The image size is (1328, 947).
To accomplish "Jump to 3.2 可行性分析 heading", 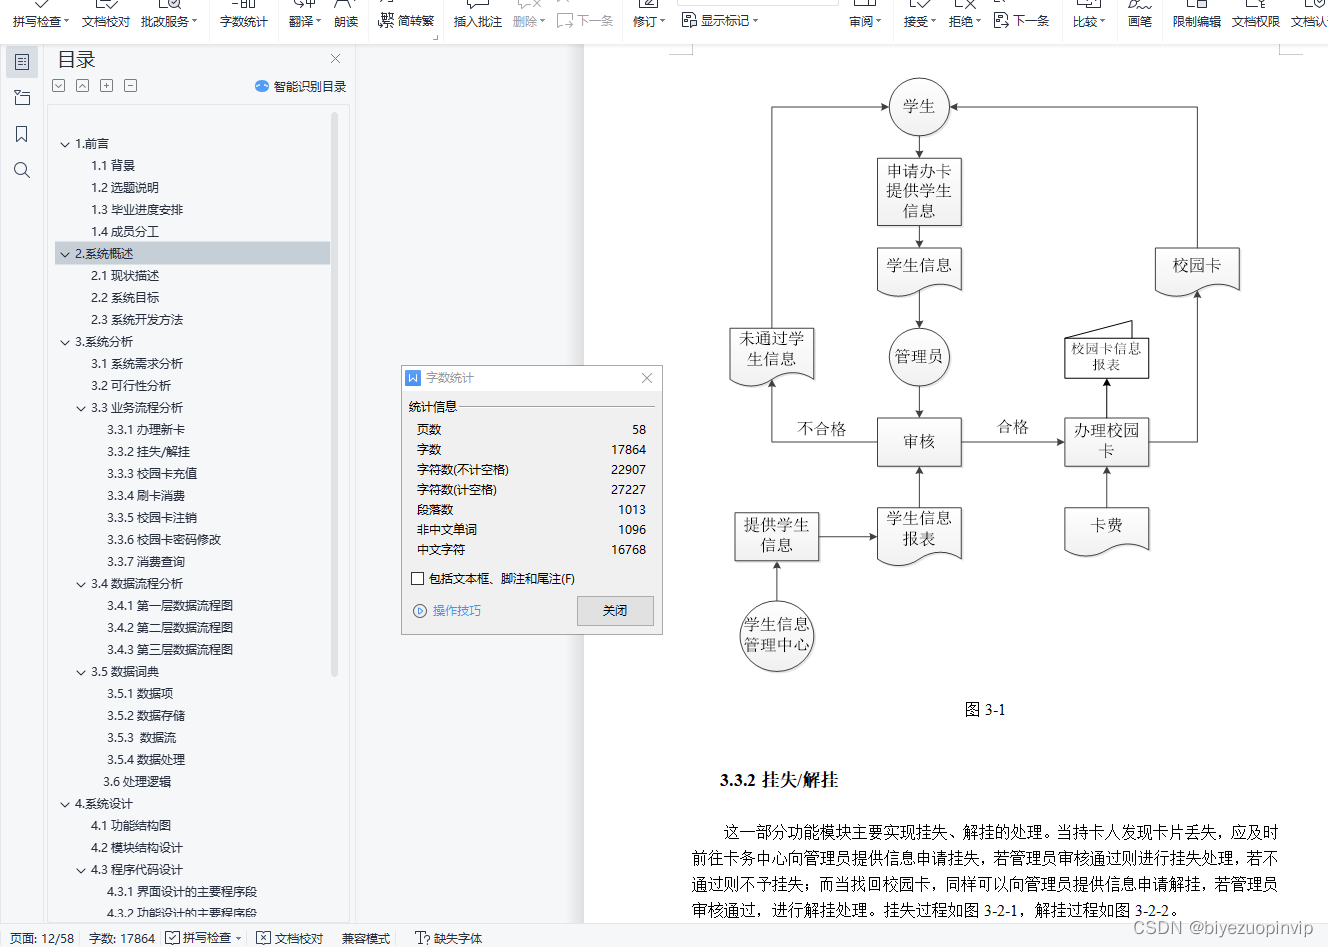I will [x=131, y=386].
